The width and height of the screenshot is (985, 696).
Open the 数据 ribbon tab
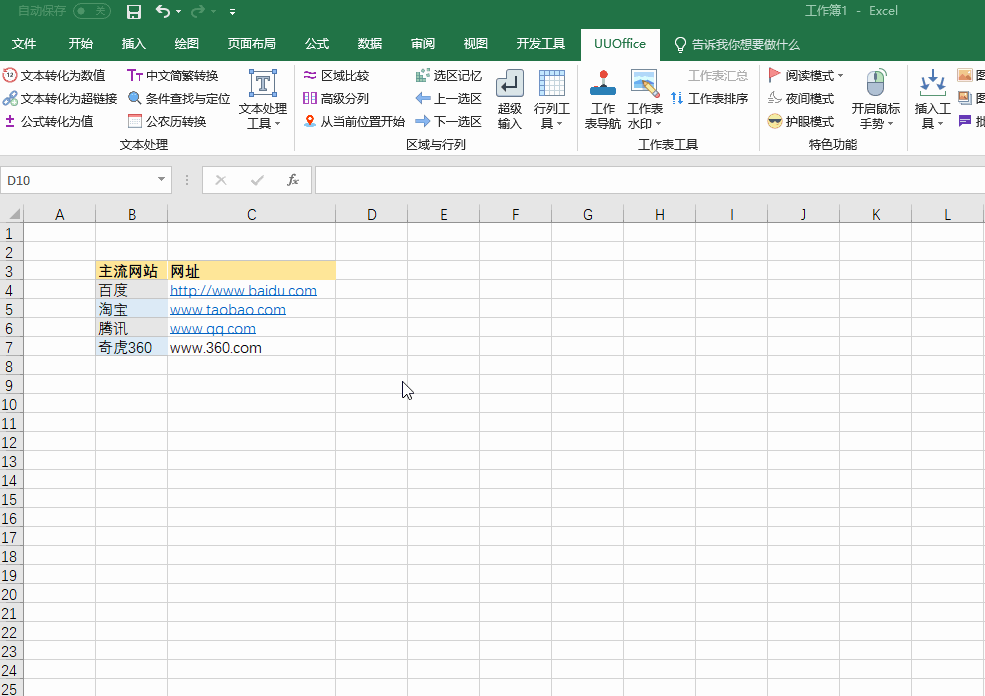tap(369, 44)
